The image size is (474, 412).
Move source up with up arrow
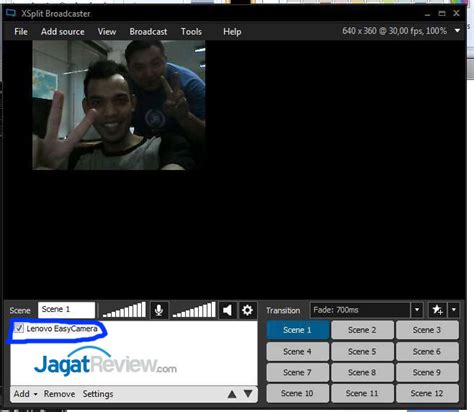(x=232, y=395)
